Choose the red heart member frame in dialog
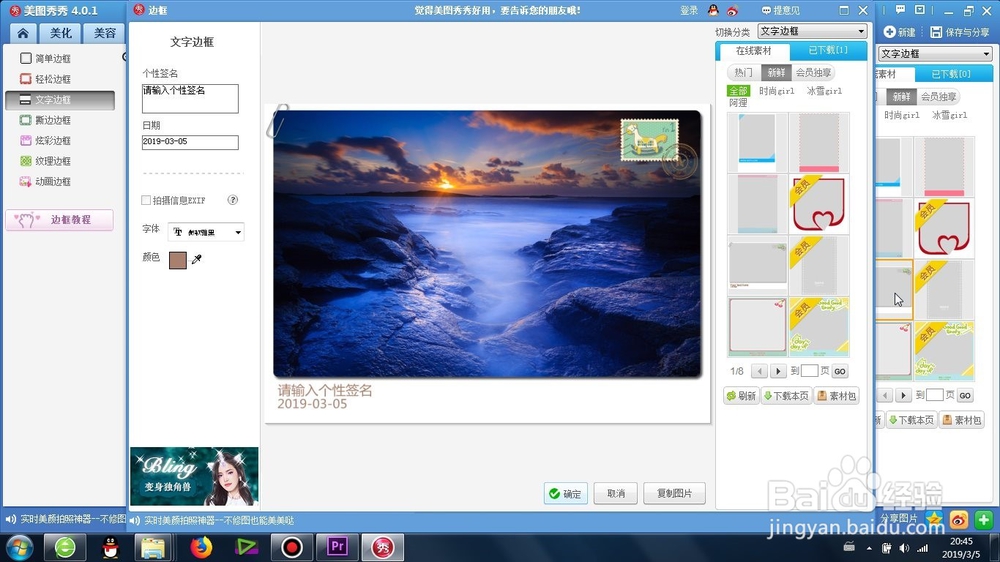1000x562 pixels. click(819, 204)
